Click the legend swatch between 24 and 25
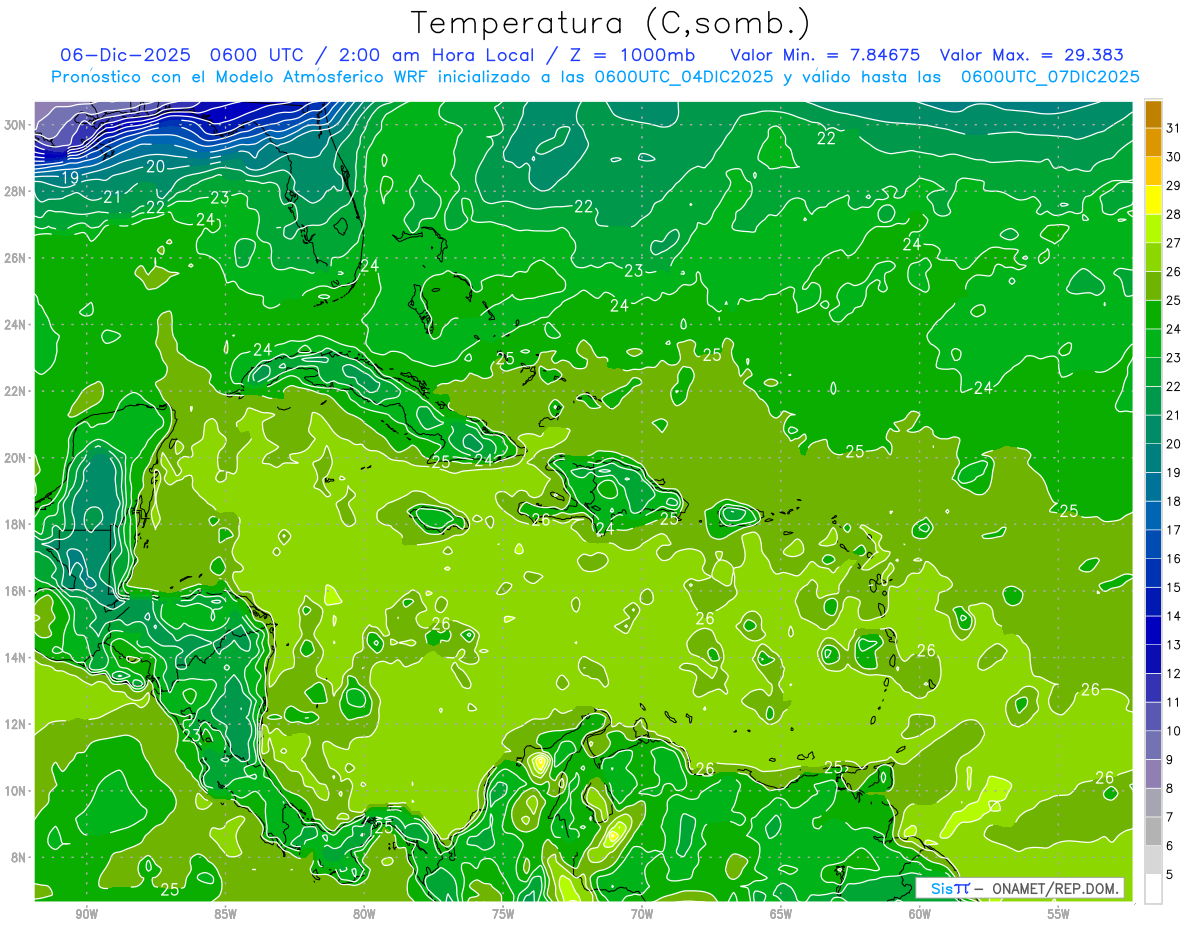1200x927 pixels. tap(1153, 314)
